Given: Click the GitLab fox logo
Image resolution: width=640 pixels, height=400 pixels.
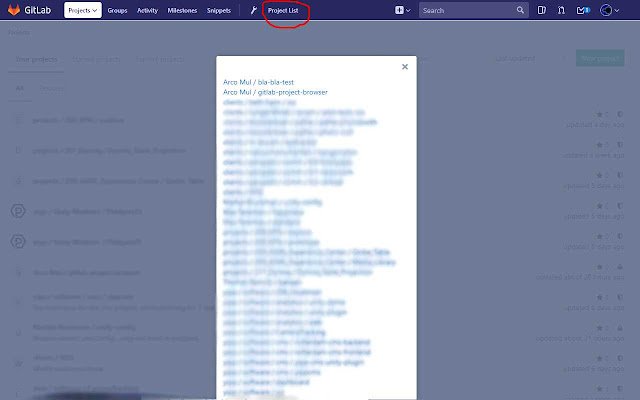Looking at the screenshot, I should click(x=14, y=10).
